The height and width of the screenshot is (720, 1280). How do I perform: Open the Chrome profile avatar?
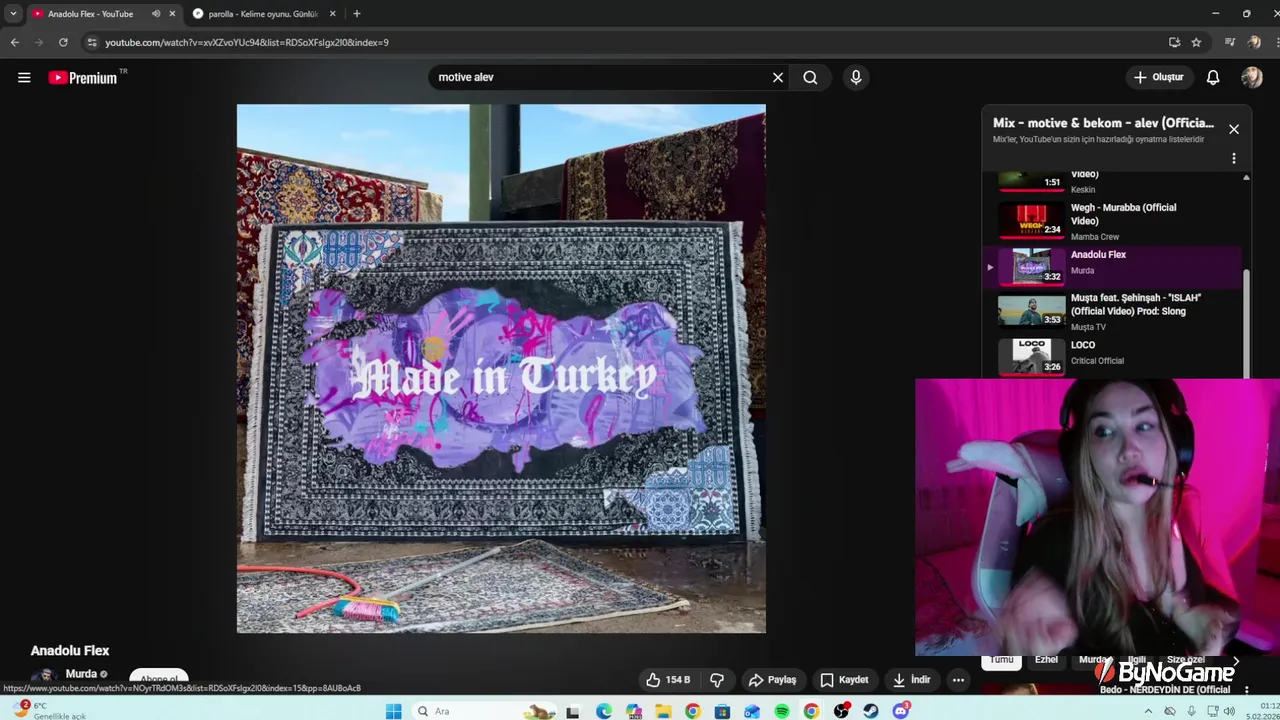[1254, 42]
